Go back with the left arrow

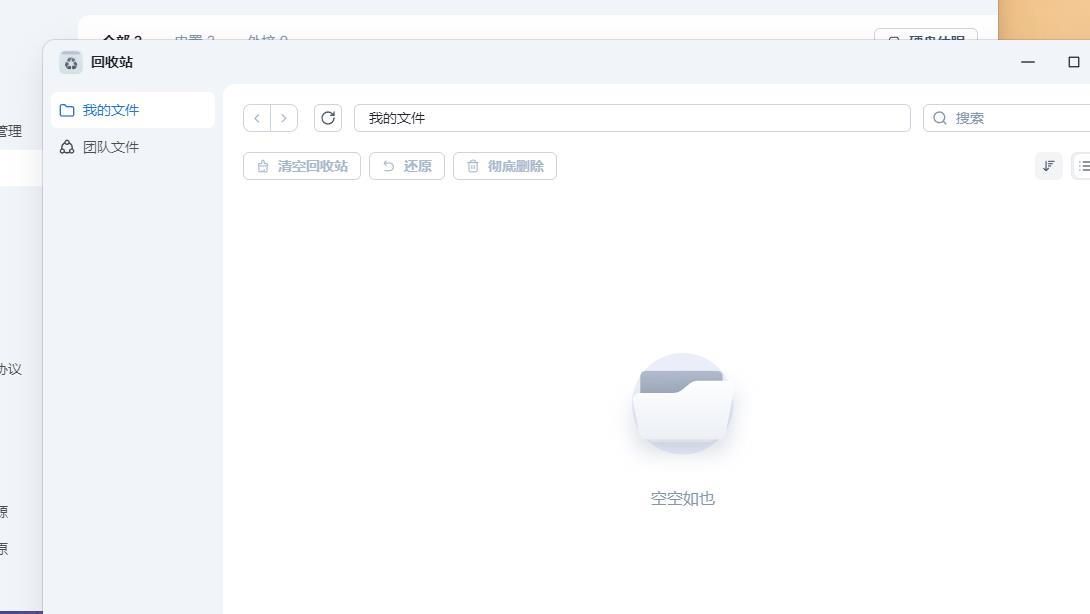coord(257,118)
